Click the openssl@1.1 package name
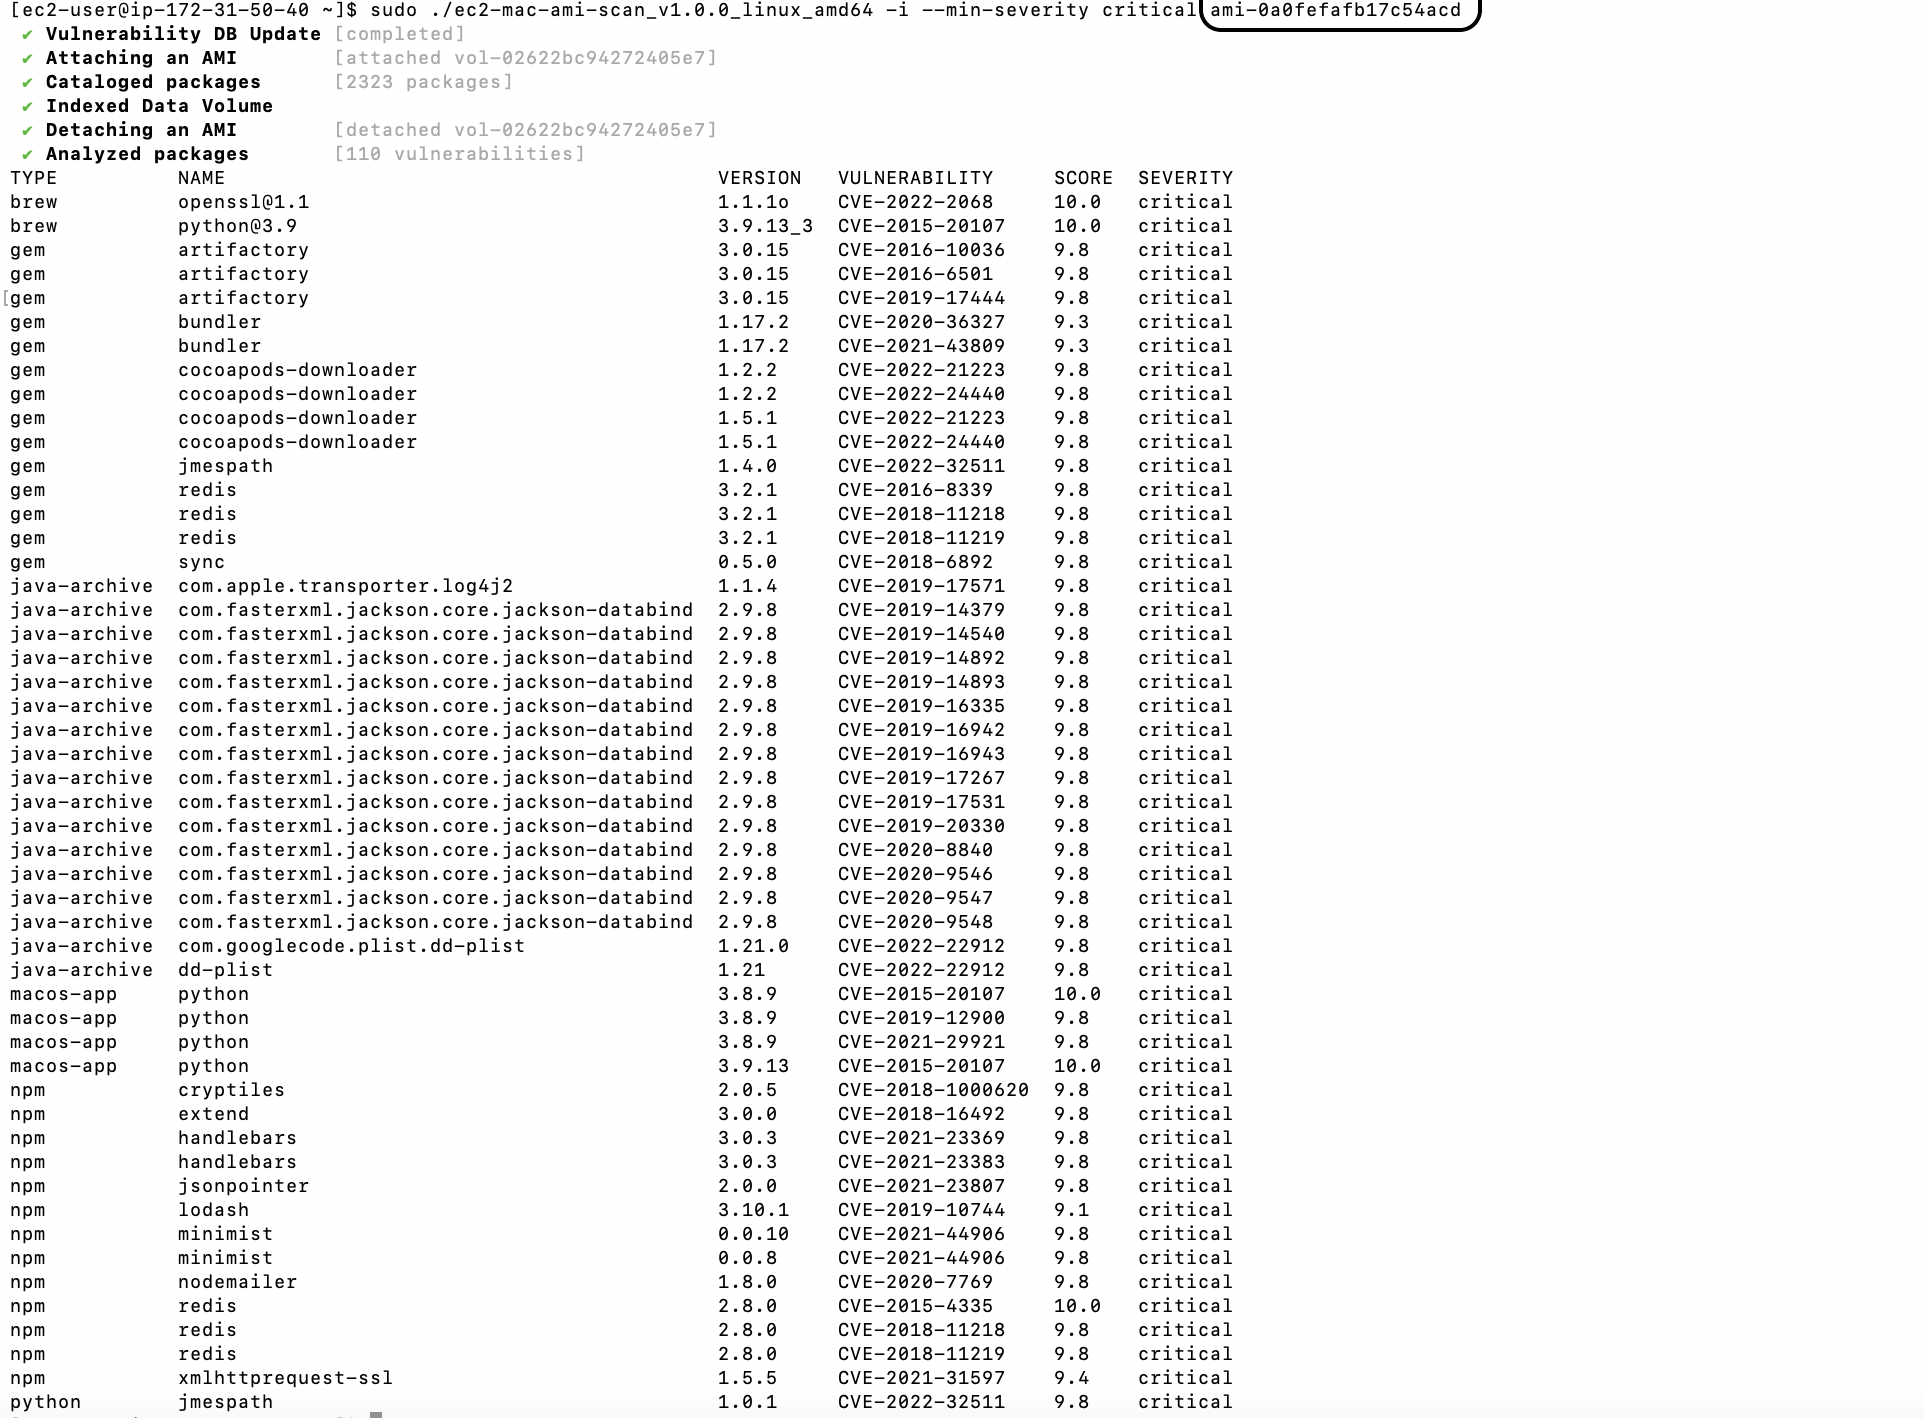The image size is (1924, 1418). coord(244,202)
